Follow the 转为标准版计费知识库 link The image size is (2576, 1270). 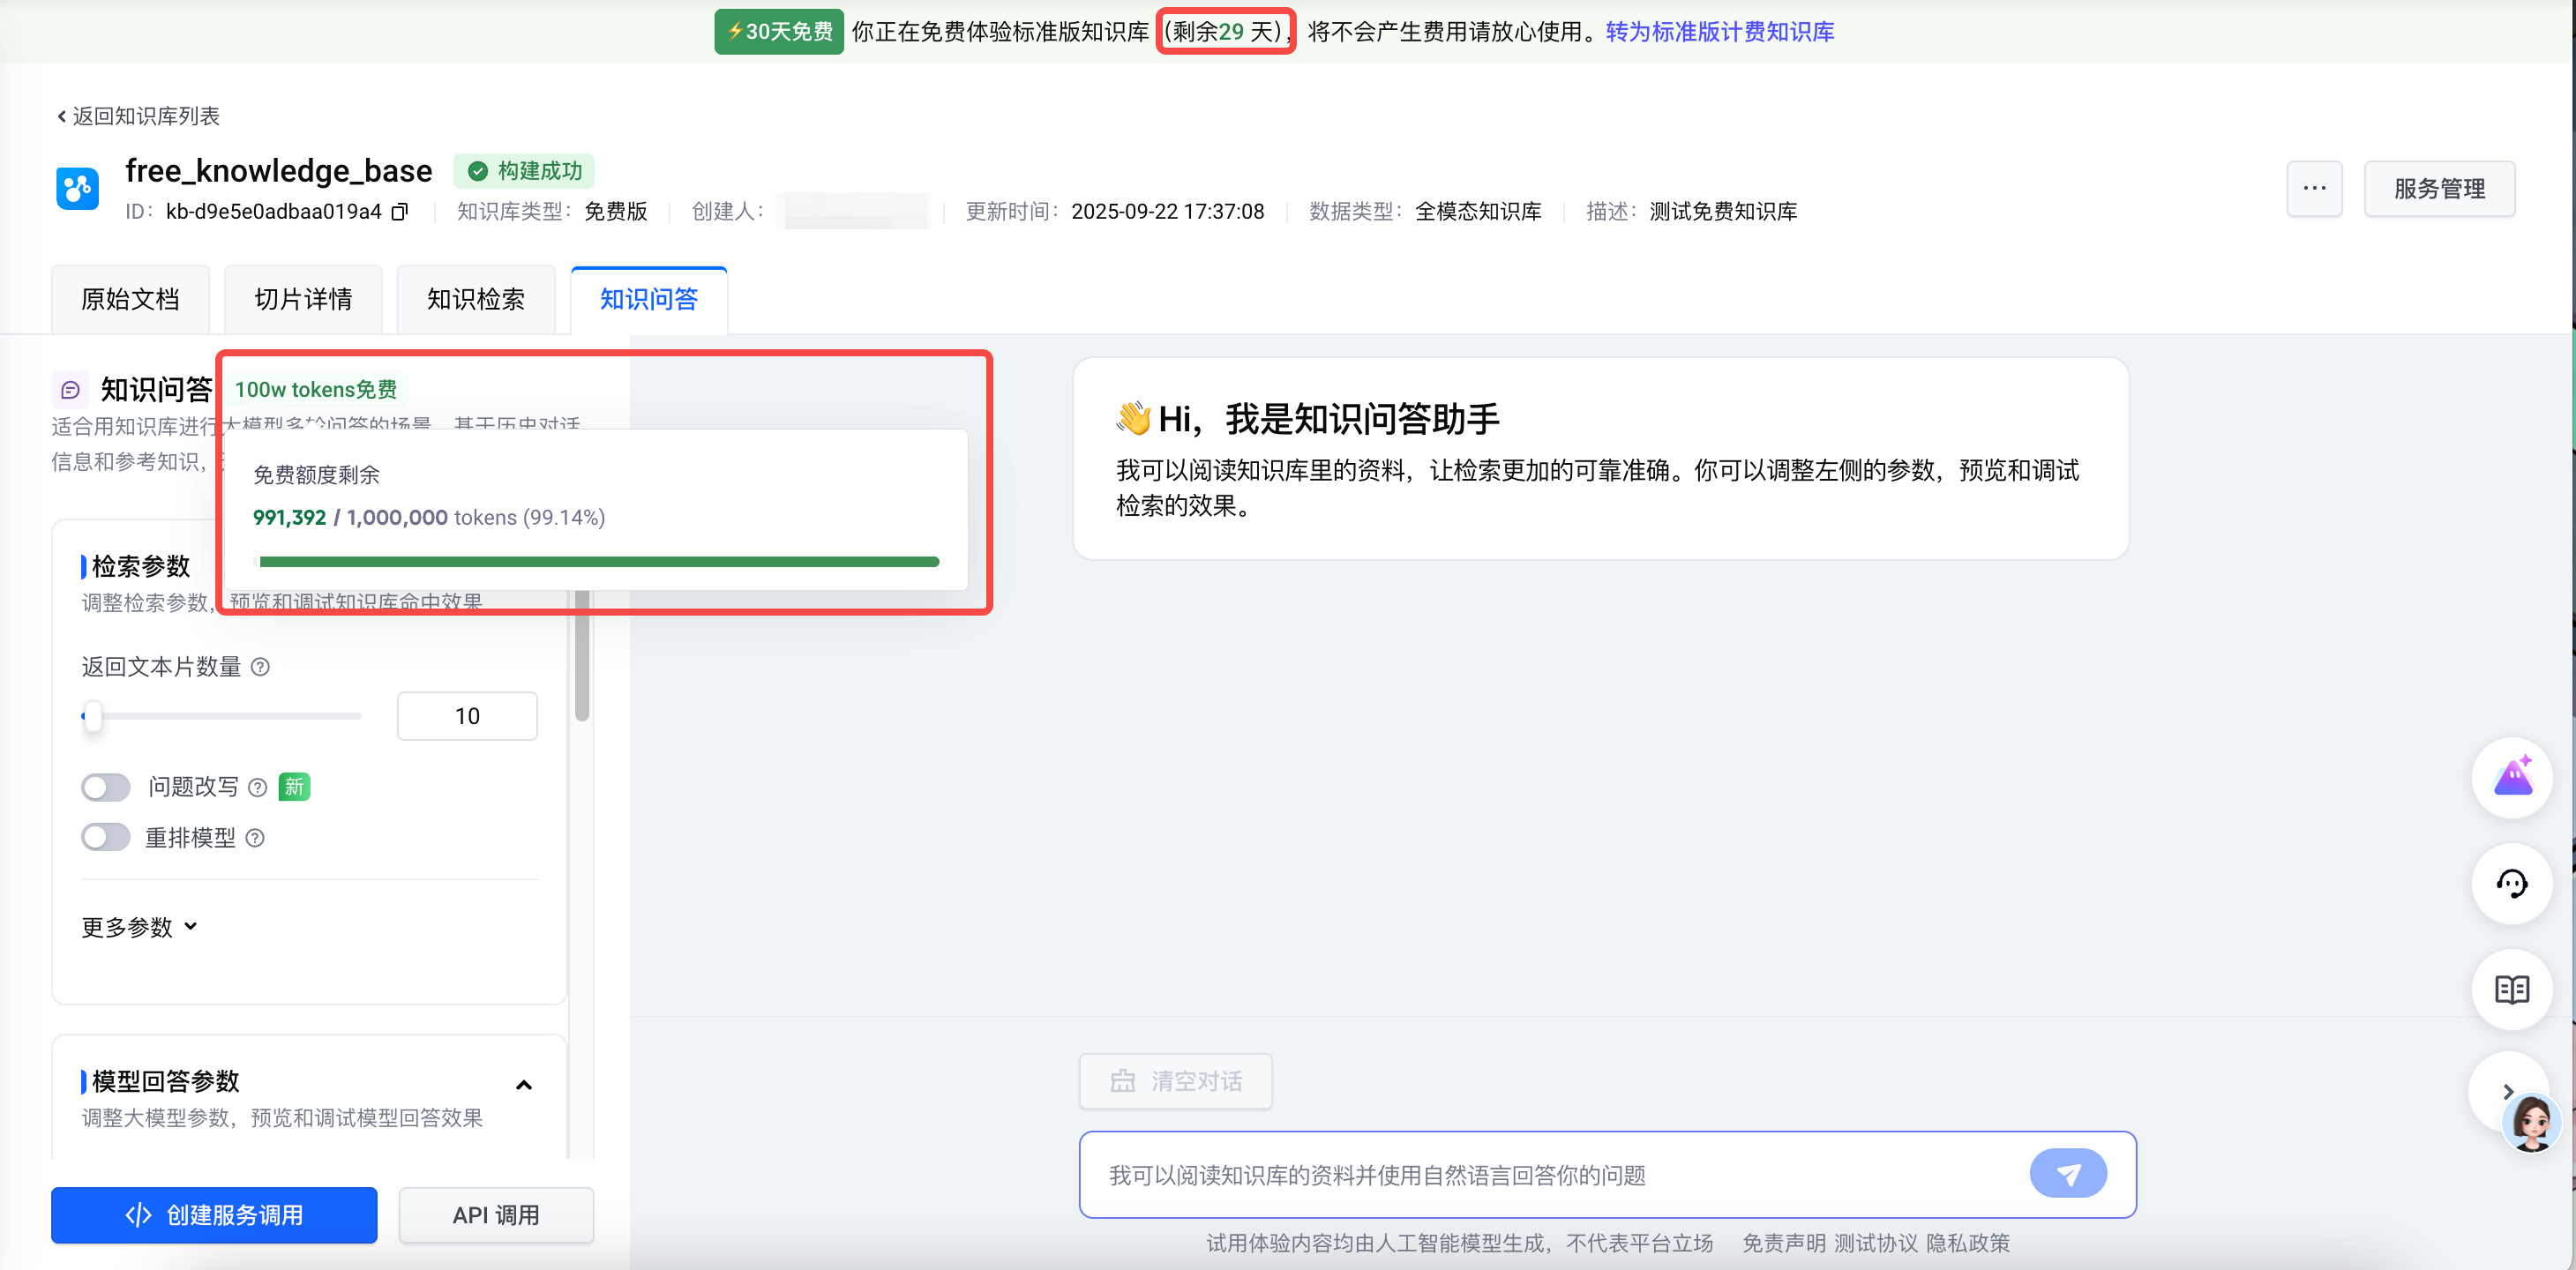[x=1719, y=32]
